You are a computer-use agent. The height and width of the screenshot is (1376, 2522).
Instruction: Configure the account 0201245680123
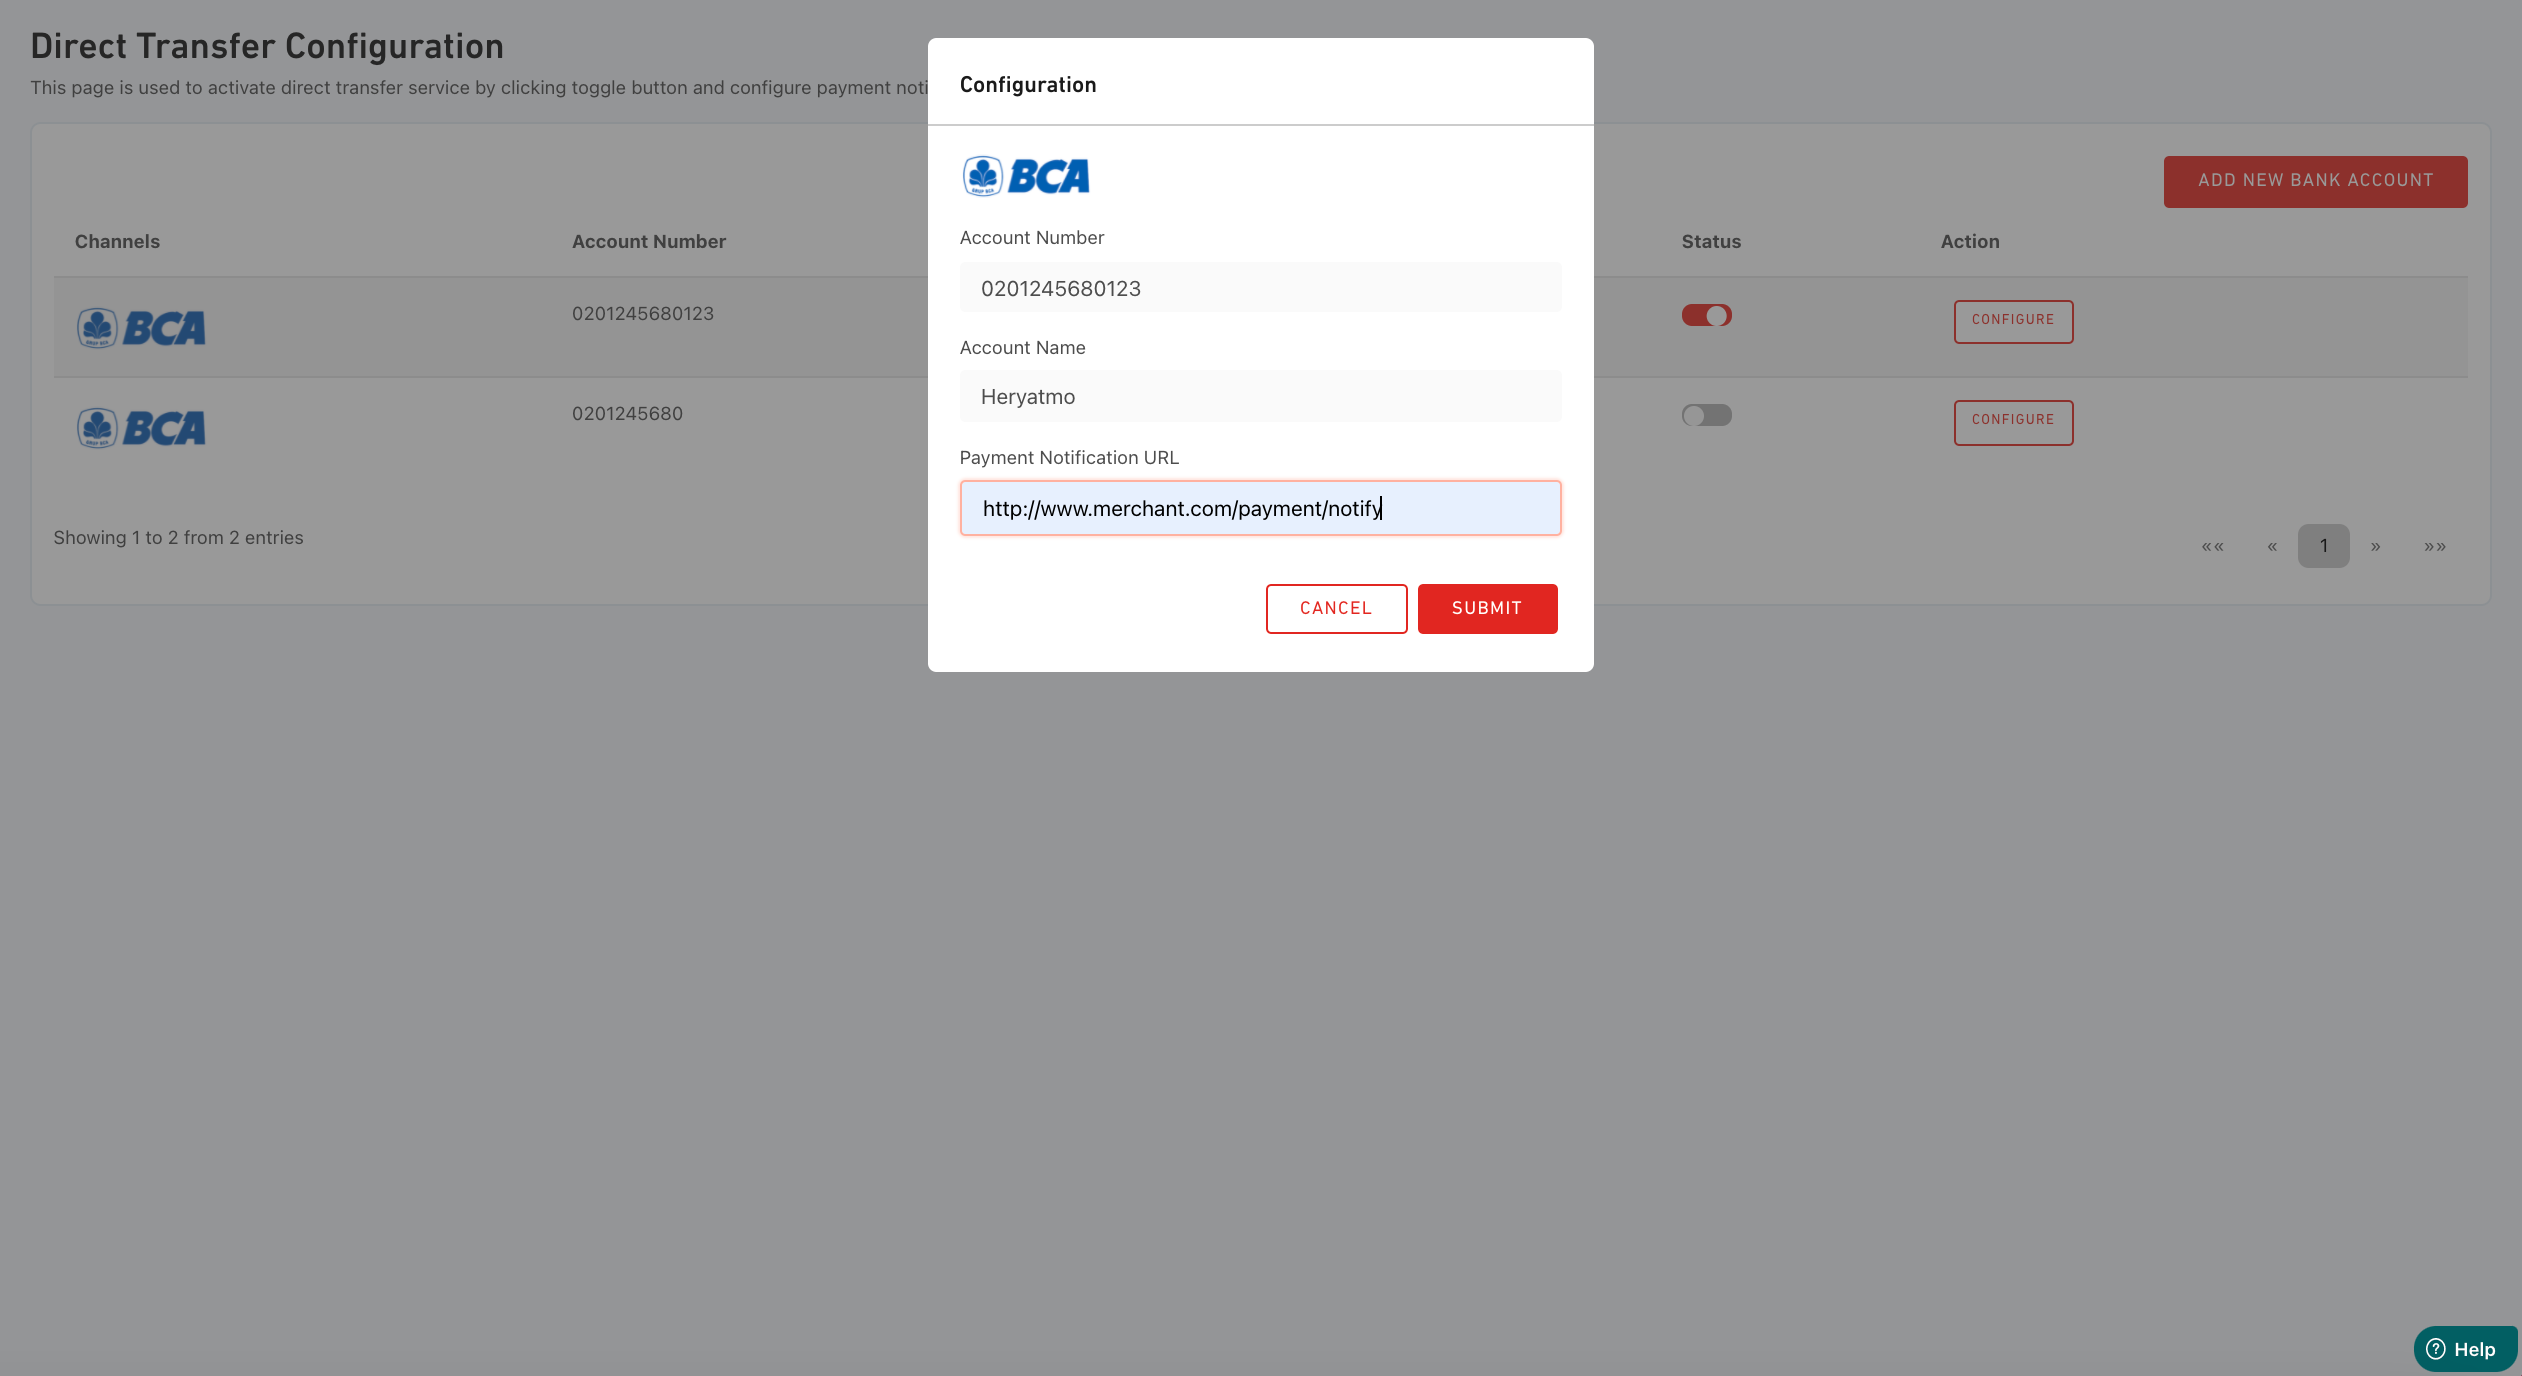[2013, 321]
